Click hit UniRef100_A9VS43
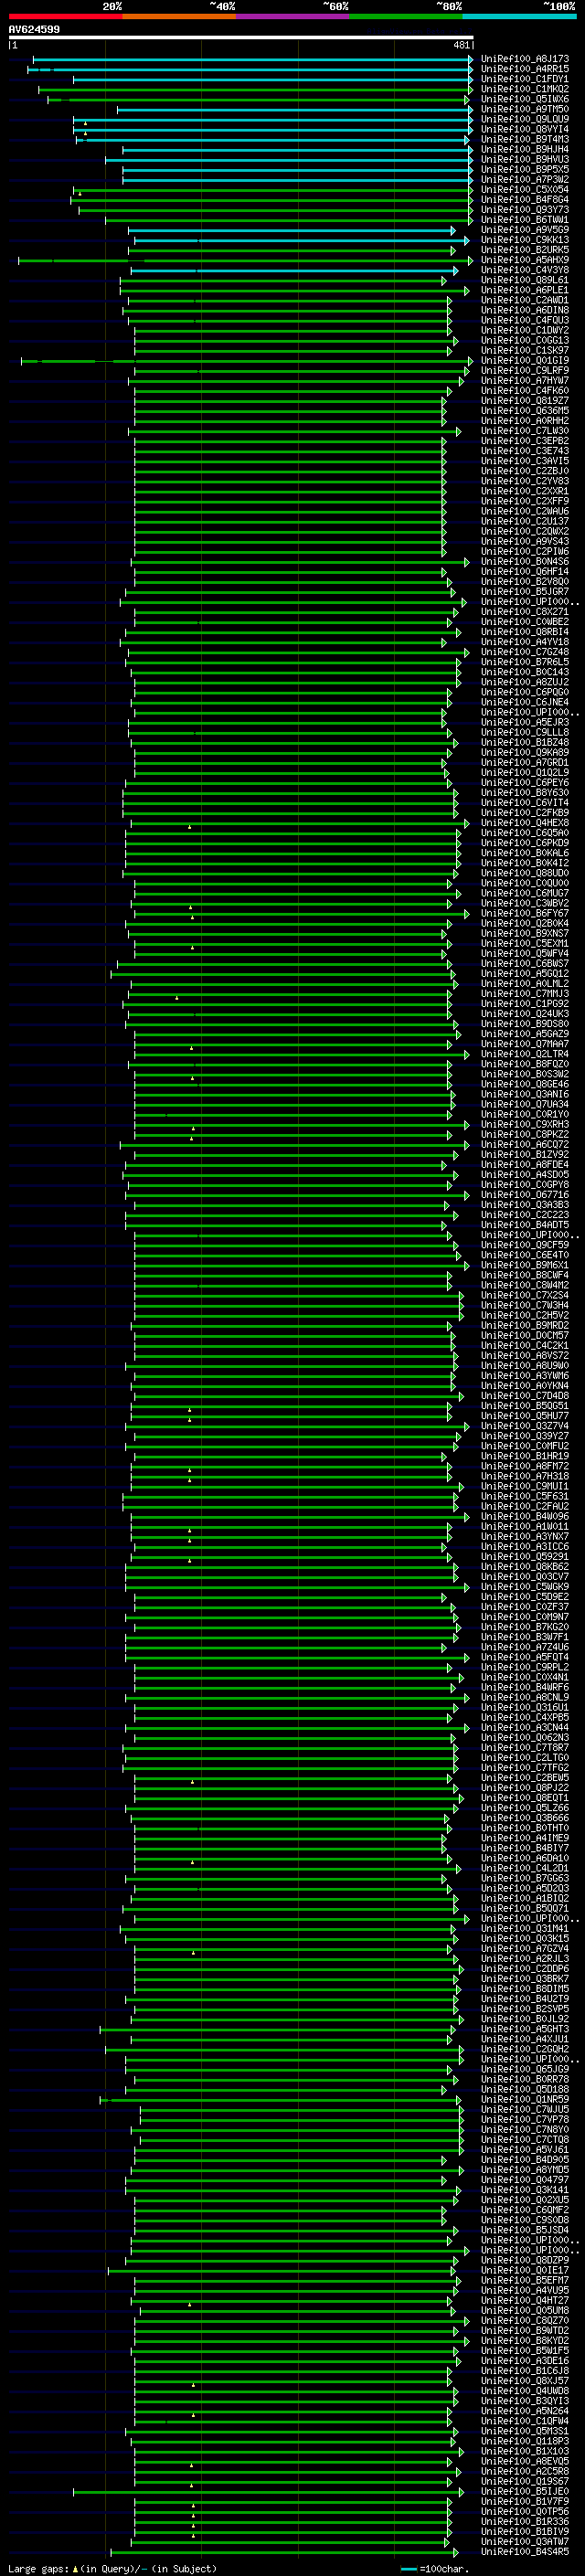This screenshot has height=2576, width=585. click(x=525, y=541)
